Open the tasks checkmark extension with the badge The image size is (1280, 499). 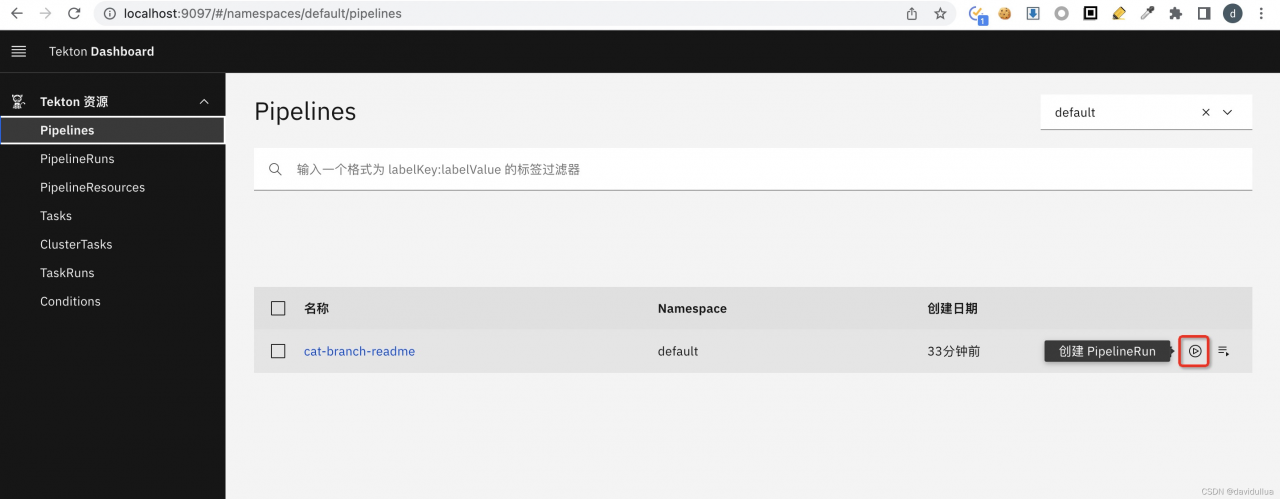coord(977,14)
